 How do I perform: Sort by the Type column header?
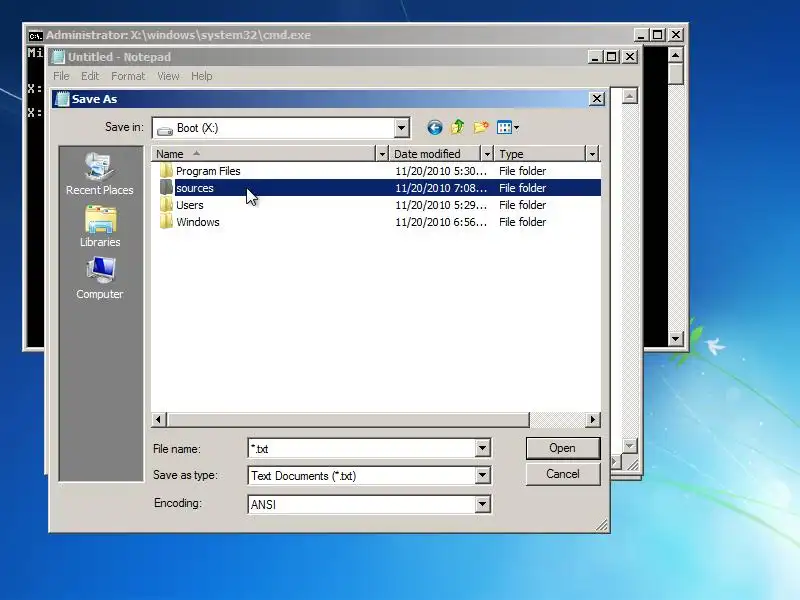[x=540, y=154]
